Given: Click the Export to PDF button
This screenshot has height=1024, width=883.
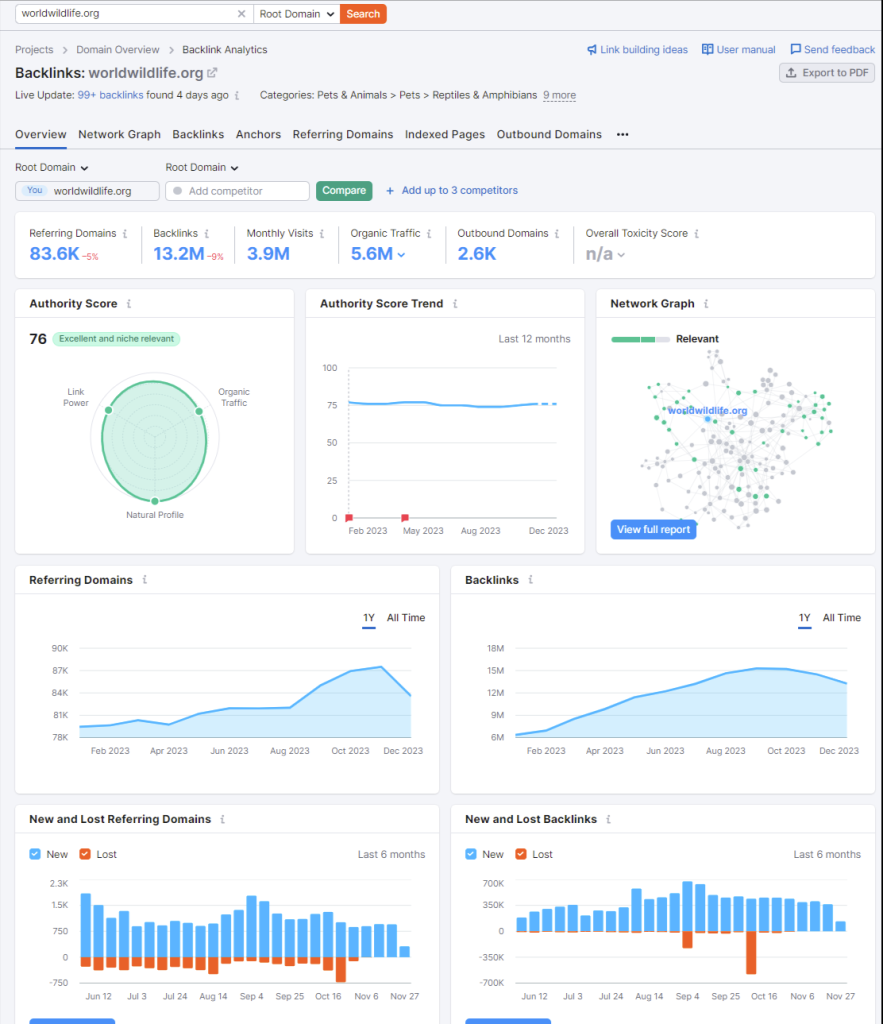Looking at the screenshot, I should (826, 73).
